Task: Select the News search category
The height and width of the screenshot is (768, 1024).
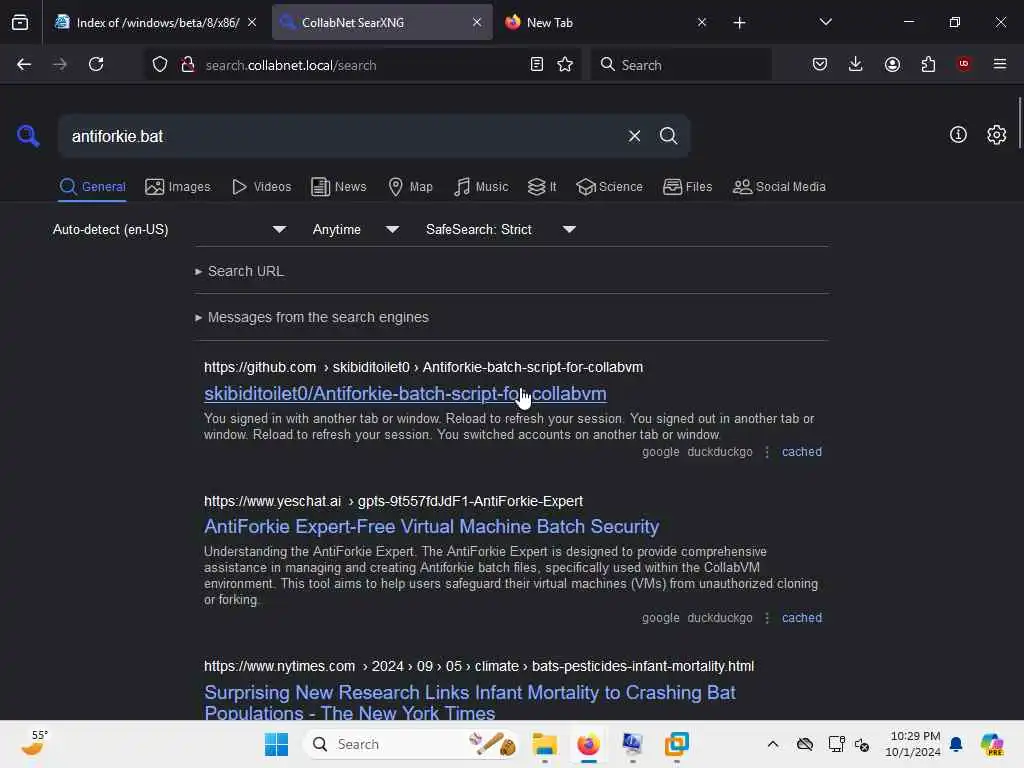Action: pyautogui.click(x=339, y=187)
